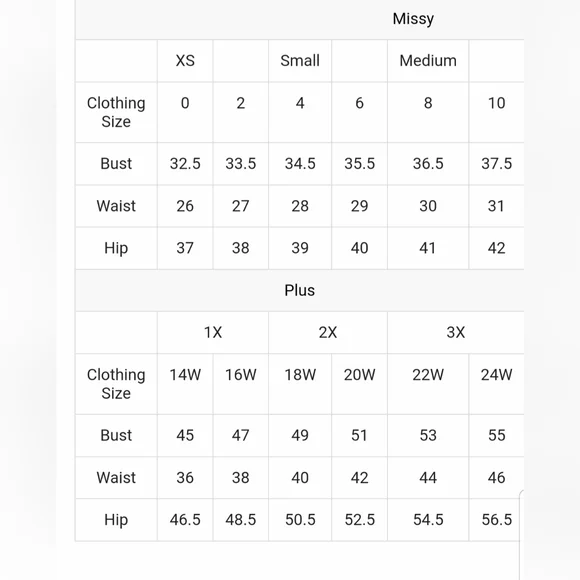Select the 3X size column header
Image resolution: width=580 pixels, height=580 pixels.
pos(456,332)
